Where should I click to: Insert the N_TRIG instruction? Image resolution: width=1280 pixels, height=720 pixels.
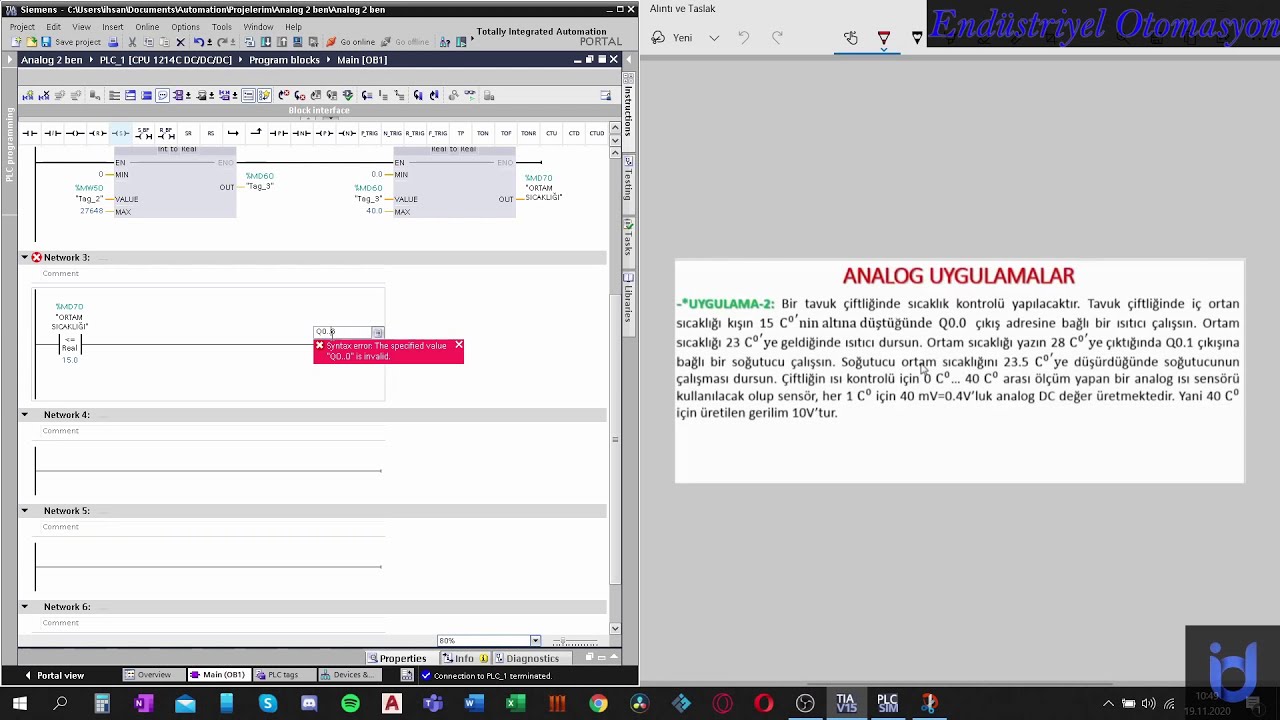392,133
